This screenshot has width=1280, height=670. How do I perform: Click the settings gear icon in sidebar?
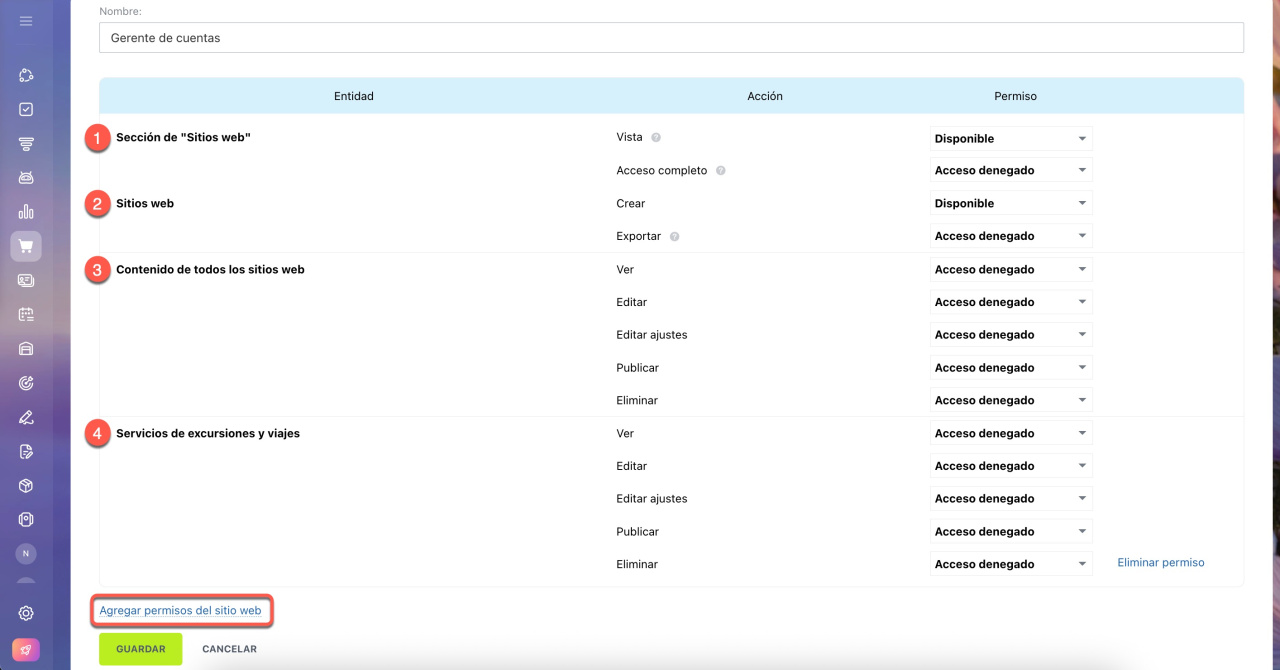(x=26, y=613)
